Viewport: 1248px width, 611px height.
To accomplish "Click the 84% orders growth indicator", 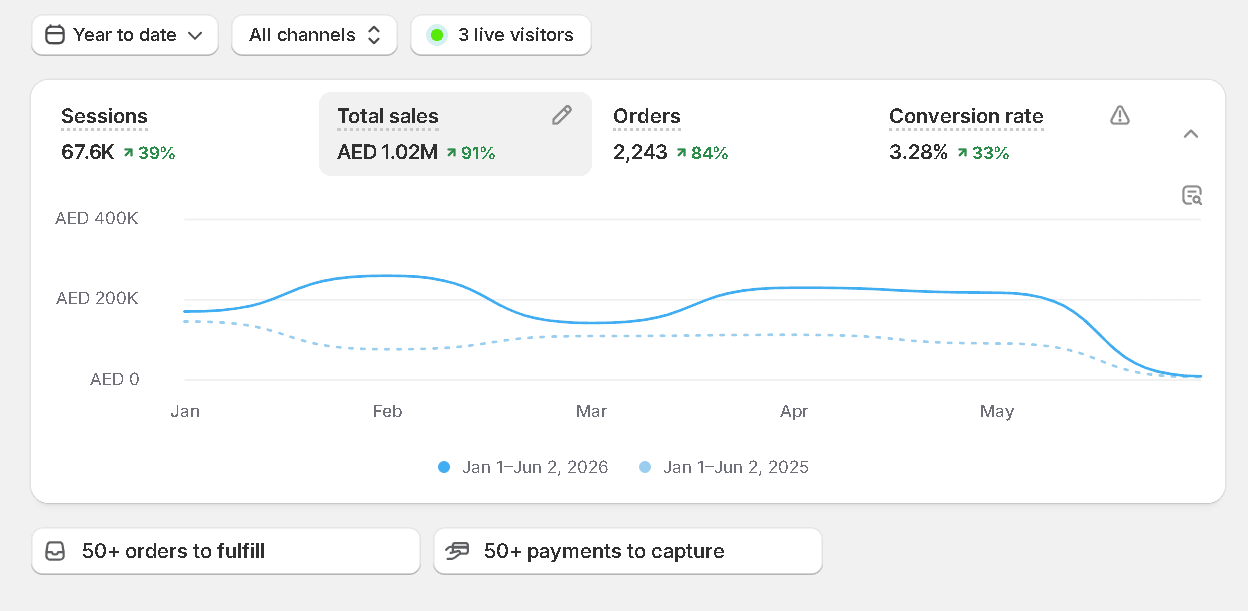I will pyautogui.click(x=702, y=153).
